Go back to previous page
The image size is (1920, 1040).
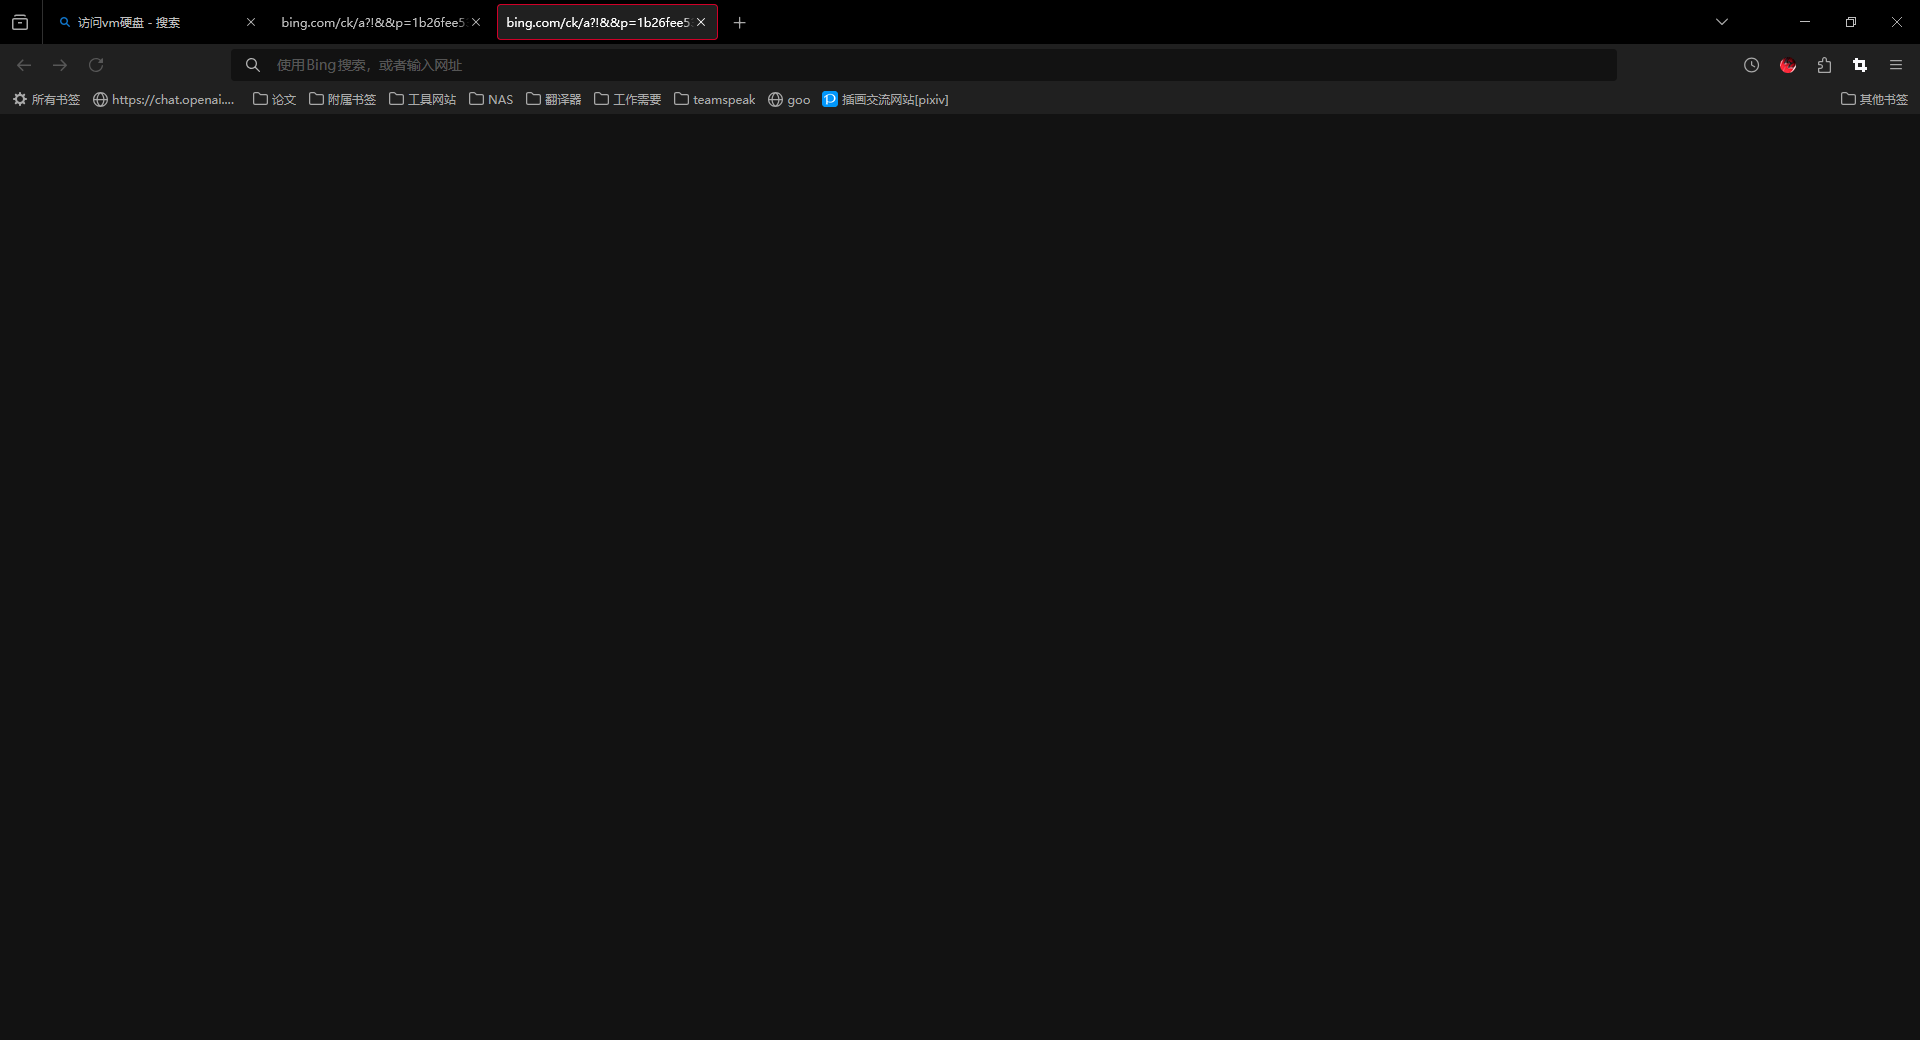pos(24,65)
